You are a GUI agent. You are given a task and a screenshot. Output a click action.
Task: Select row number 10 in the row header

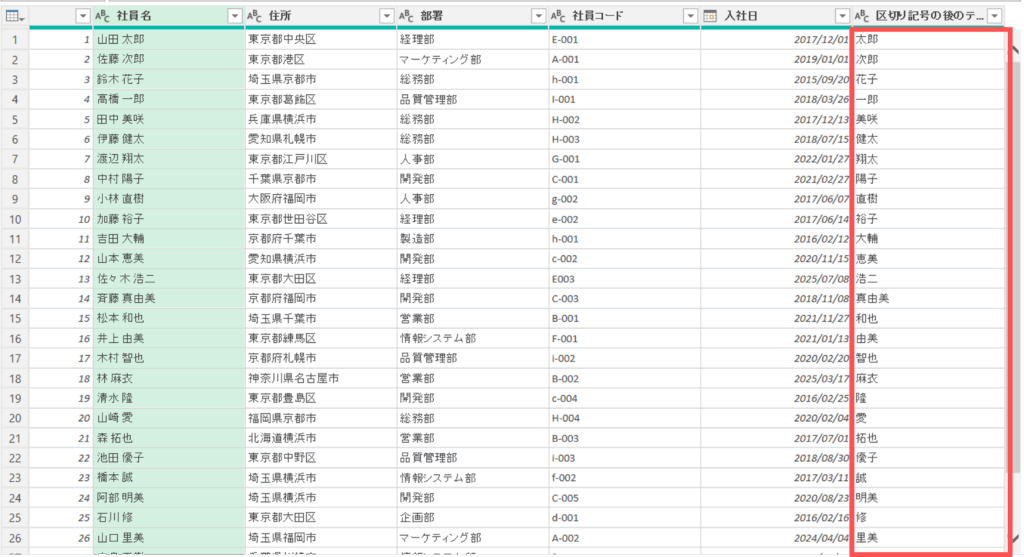[15, 218]
